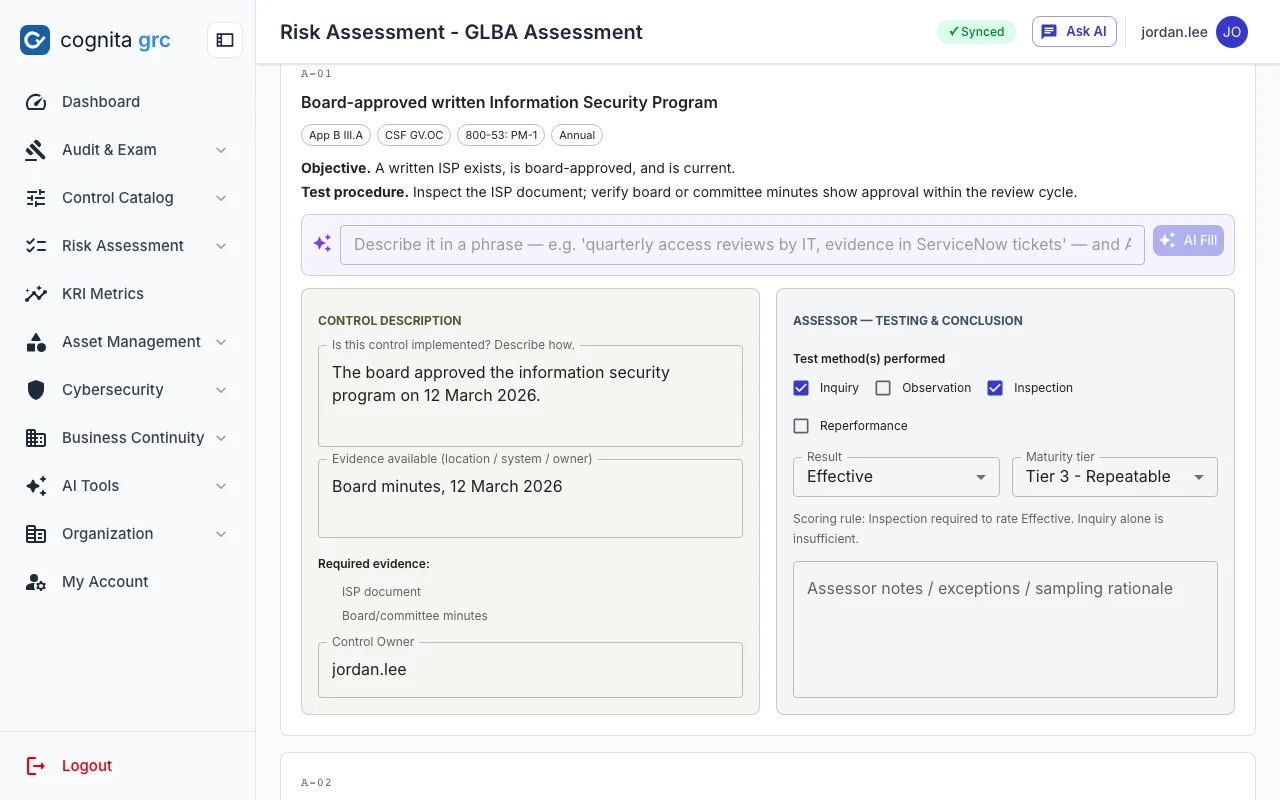
Task: Click the Risk Assessment checklist icon
Action: 36,246
